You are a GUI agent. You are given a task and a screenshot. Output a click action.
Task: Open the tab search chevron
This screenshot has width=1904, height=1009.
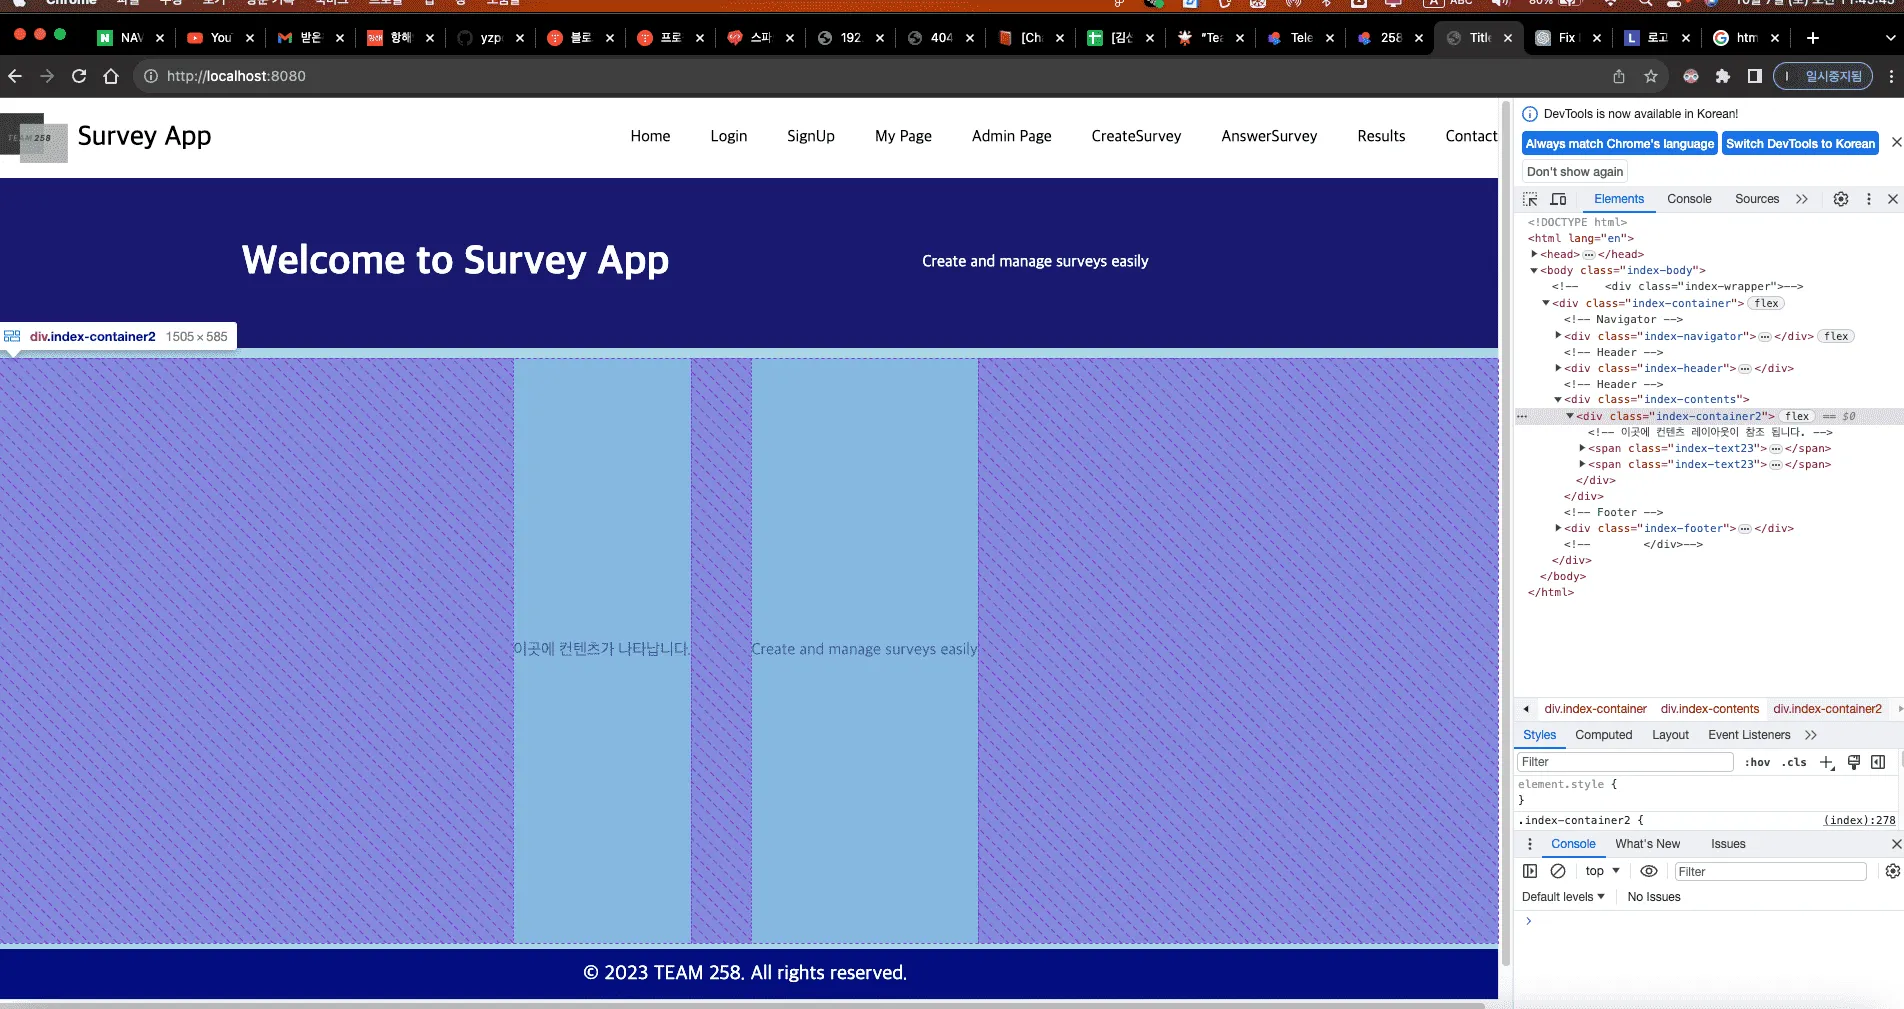(1890, 38)
